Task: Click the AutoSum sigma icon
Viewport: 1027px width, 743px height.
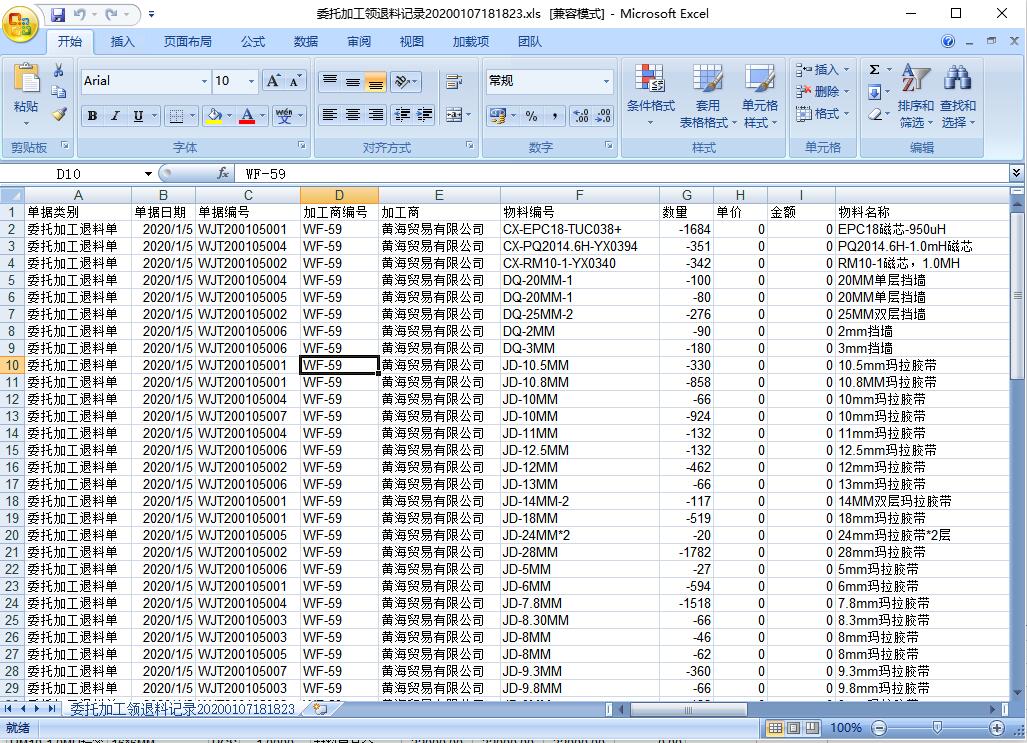Action: [x=874, y=70]
